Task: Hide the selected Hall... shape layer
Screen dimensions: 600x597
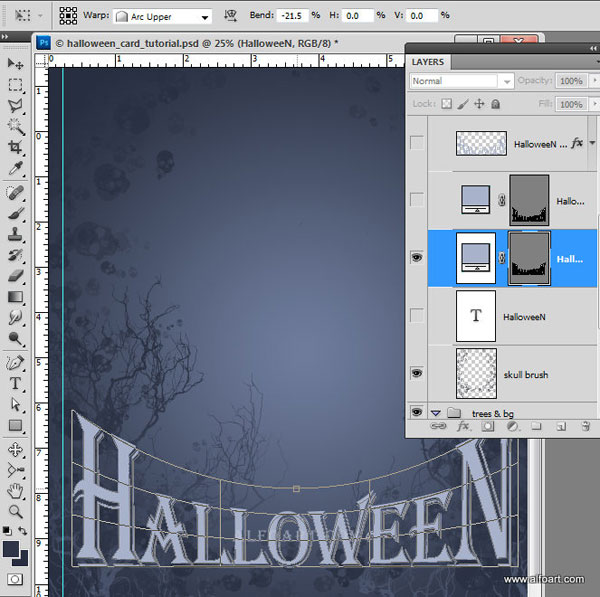Action: click(x=417, y=257)
